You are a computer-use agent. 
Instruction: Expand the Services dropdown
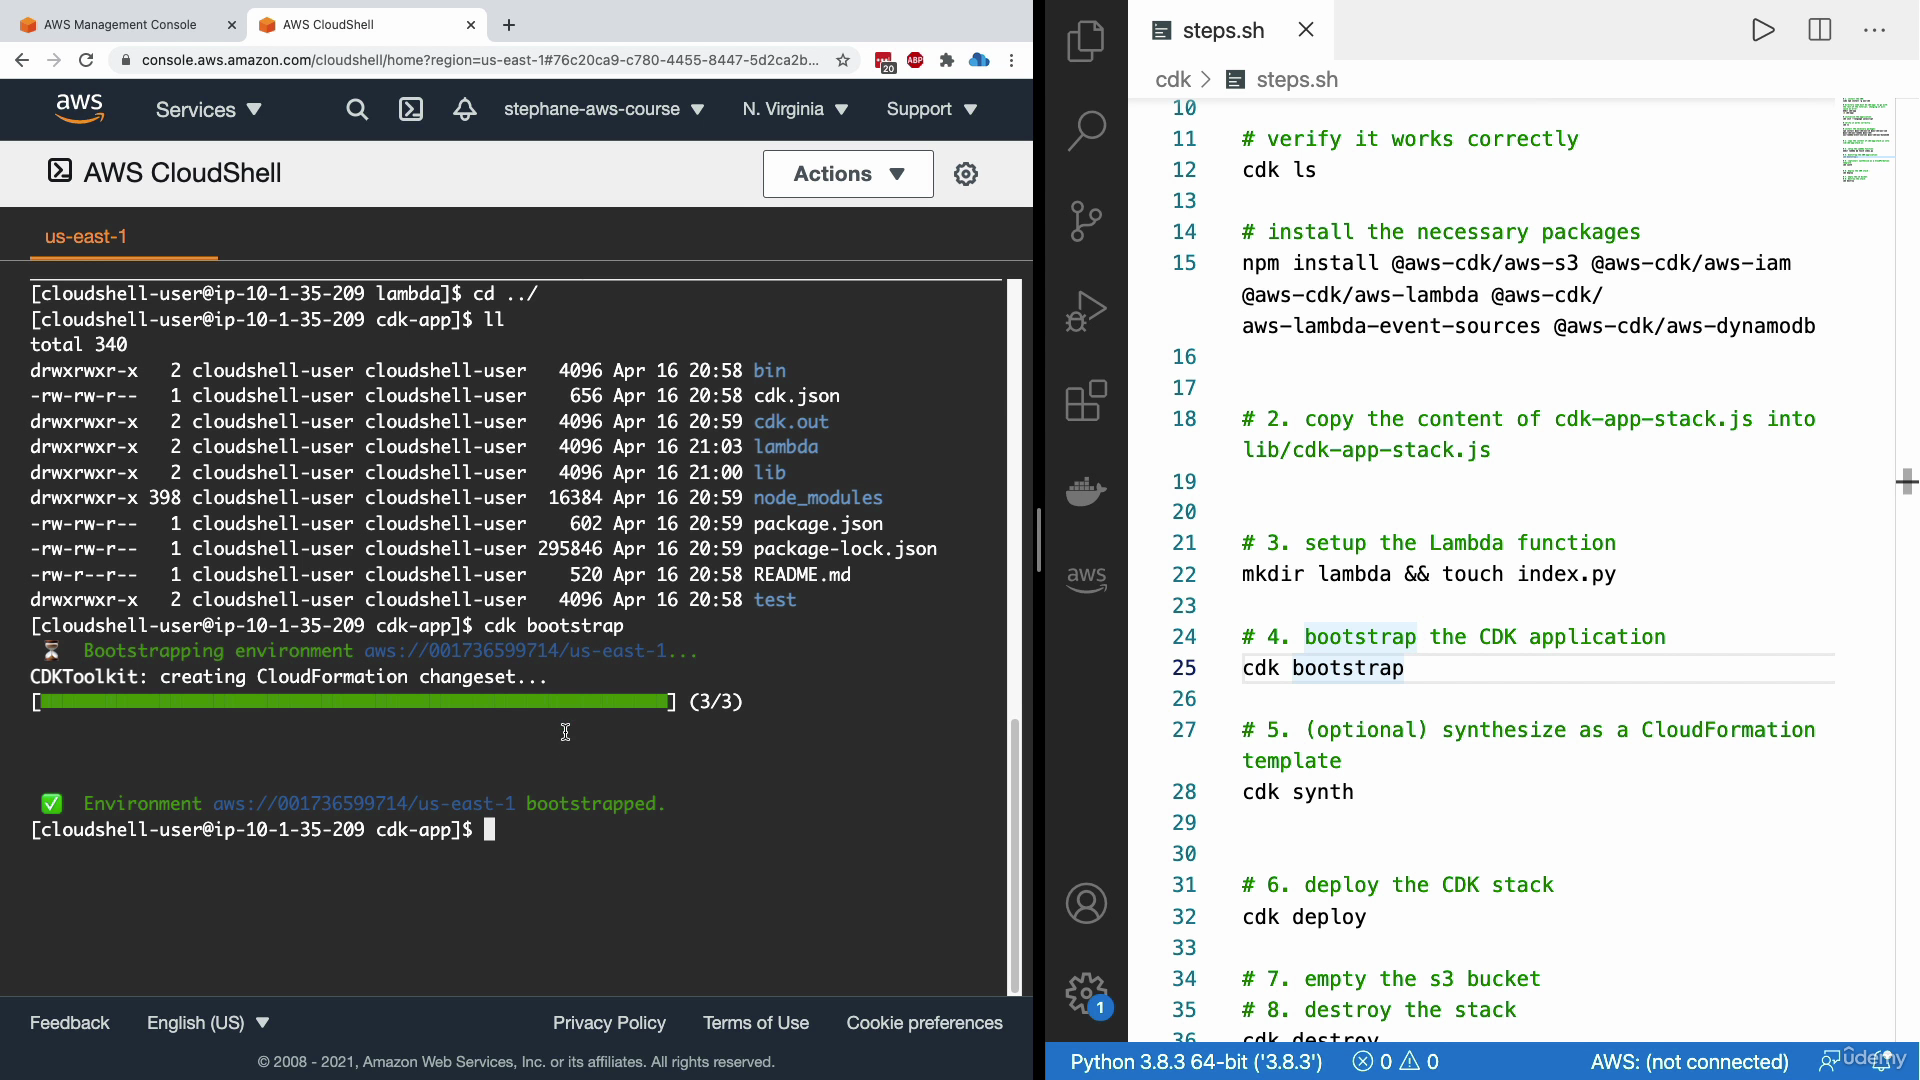coord(208,110)
